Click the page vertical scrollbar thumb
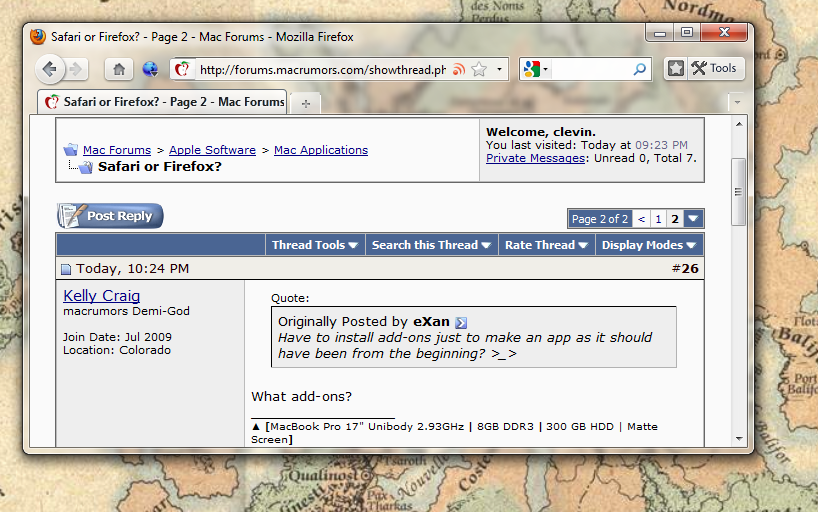Viewport: 818px width, 512px height. point(738,192)
